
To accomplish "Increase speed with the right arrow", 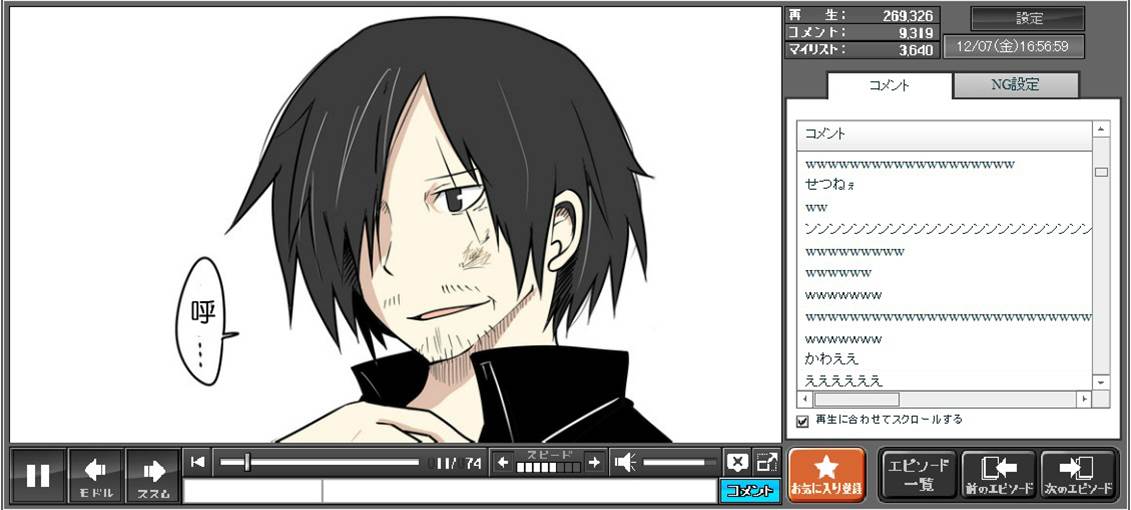I will [594, 462].
